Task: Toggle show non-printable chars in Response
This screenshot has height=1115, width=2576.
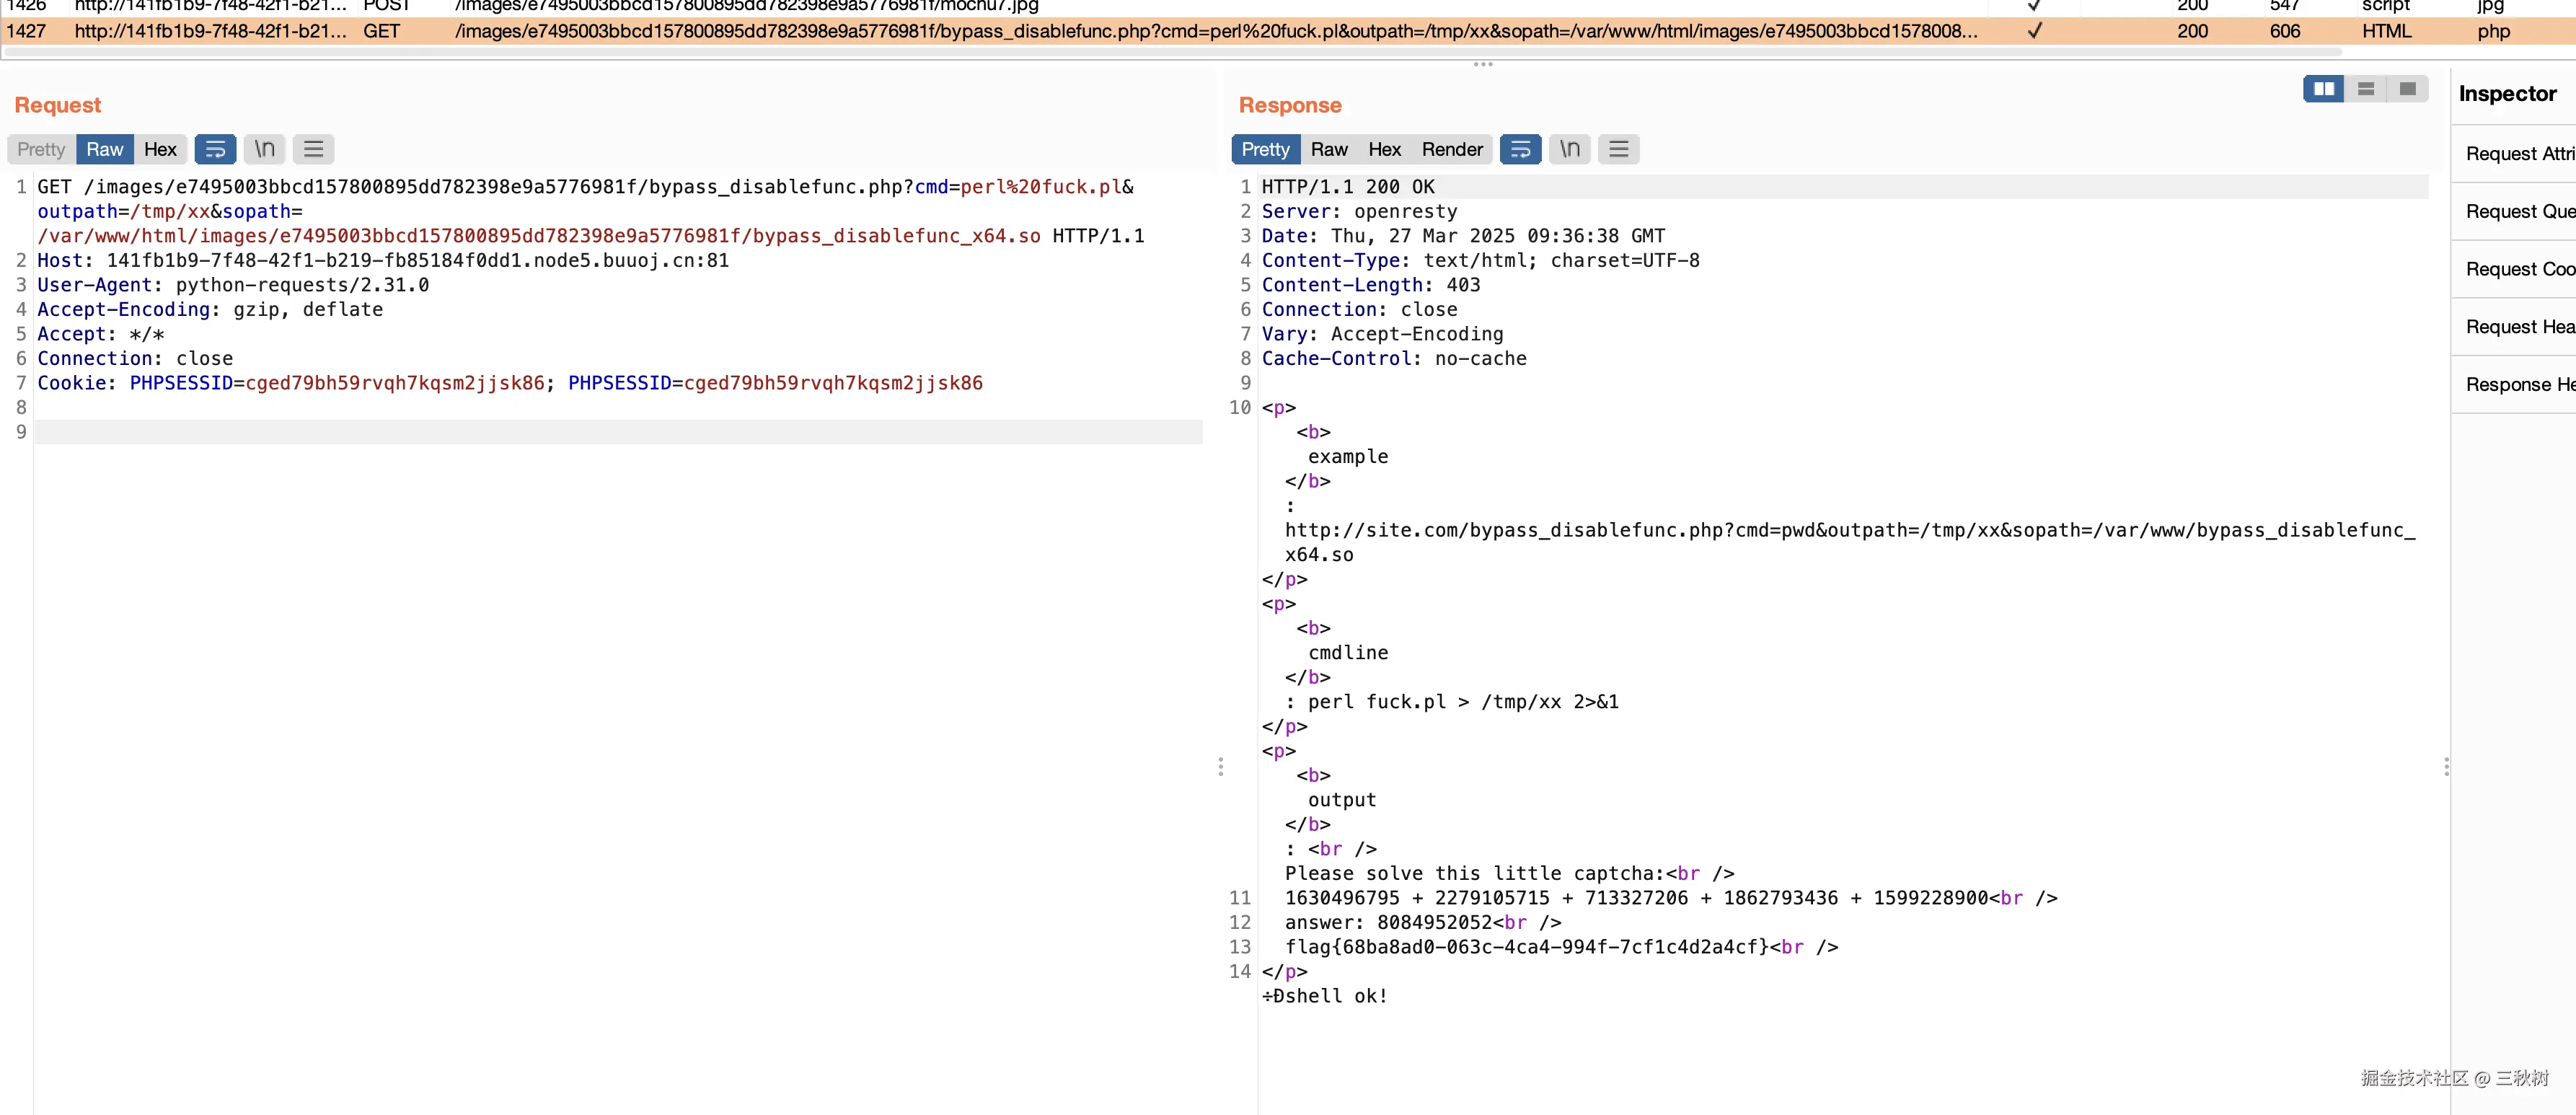Action: click(1569, 149)
